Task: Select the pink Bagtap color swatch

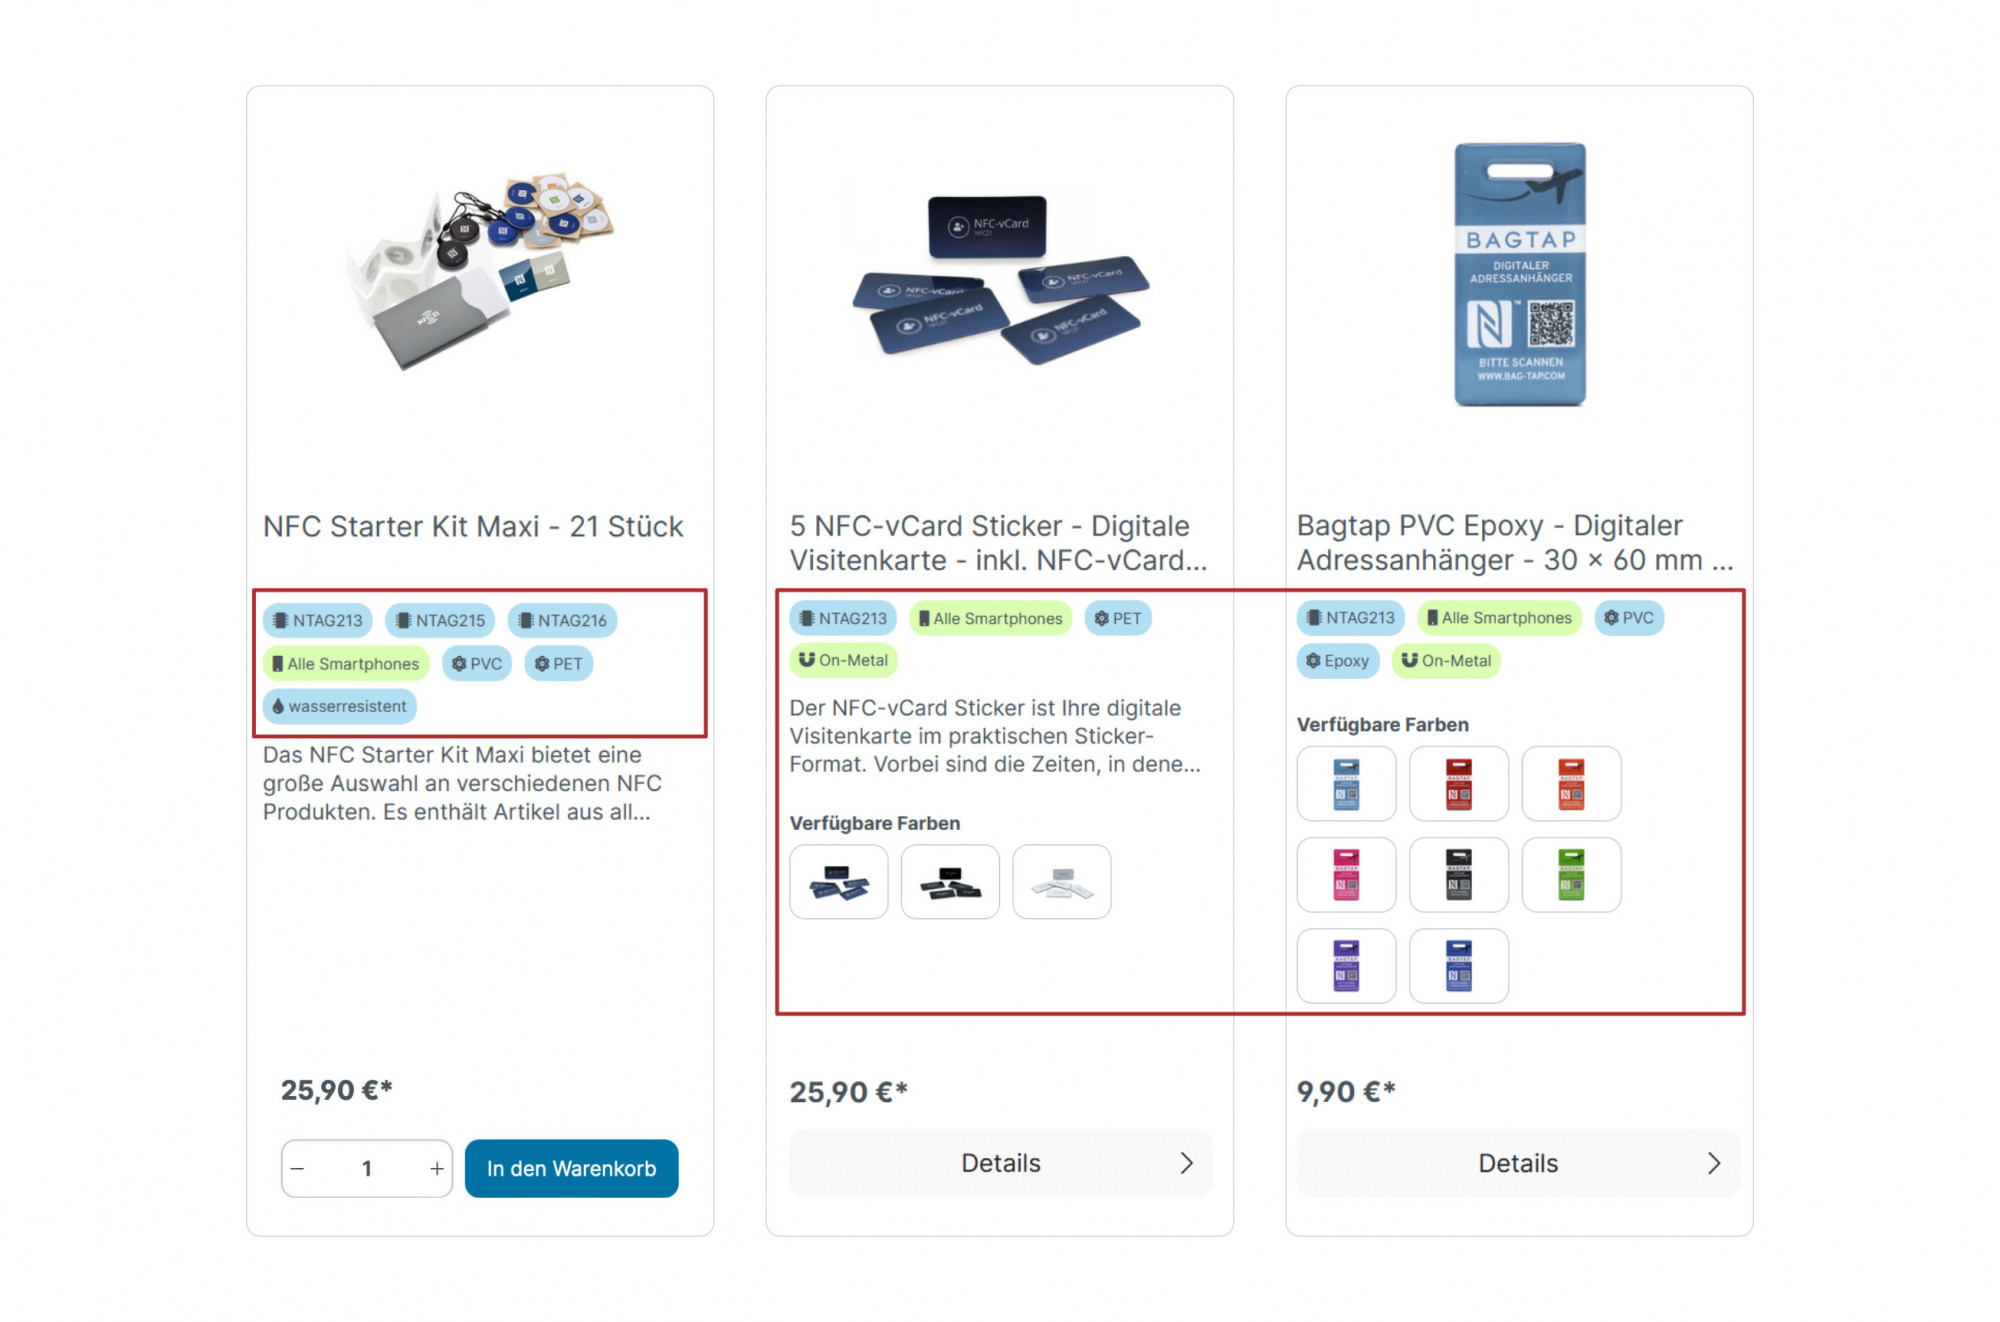Action: tap(1346, 875)
